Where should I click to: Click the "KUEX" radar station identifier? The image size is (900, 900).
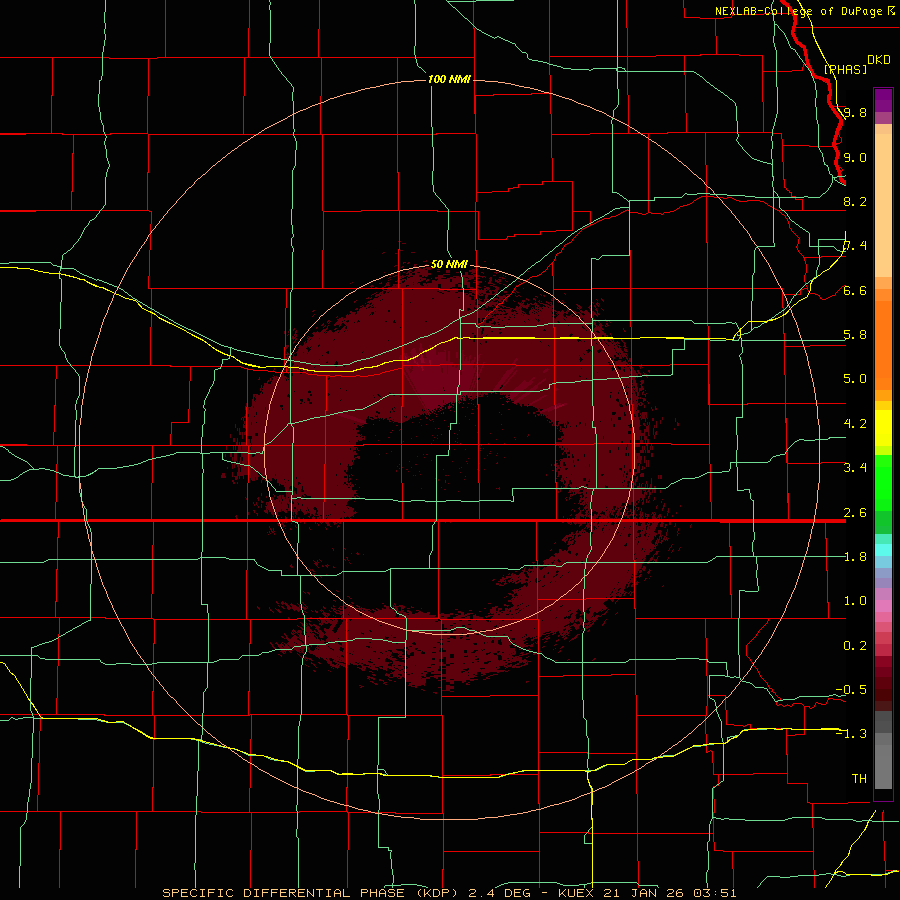[575, 893]
